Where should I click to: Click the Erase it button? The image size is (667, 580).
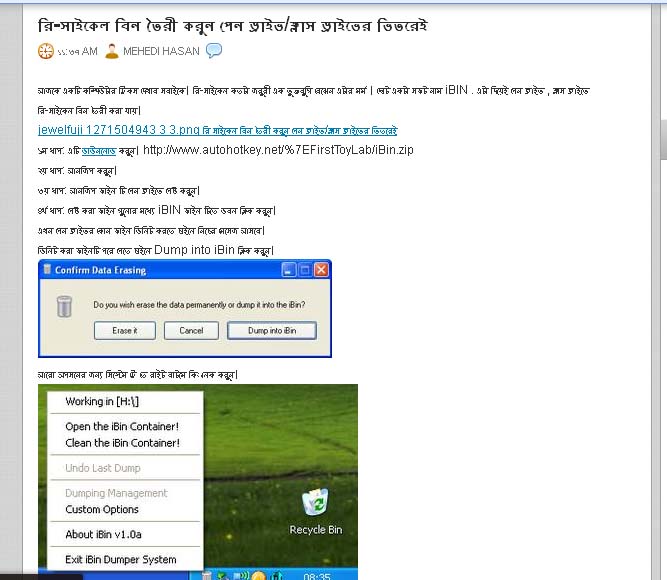tap(125, 331)
